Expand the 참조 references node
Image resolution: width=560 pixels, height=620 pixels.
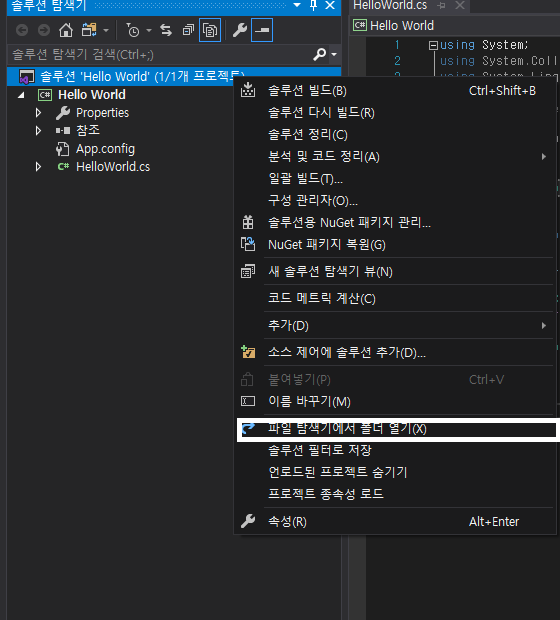click(38, 130)
